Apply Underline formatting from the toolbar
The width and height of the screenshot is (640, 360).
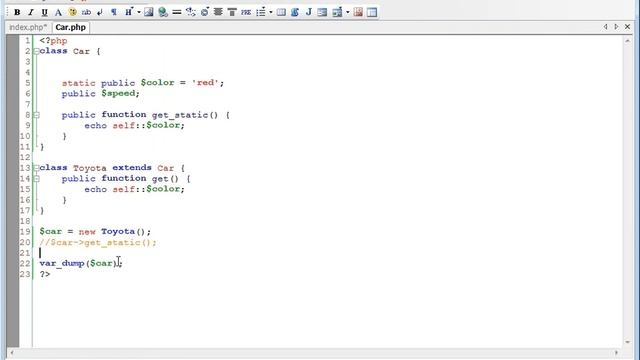tap(44, 12)
